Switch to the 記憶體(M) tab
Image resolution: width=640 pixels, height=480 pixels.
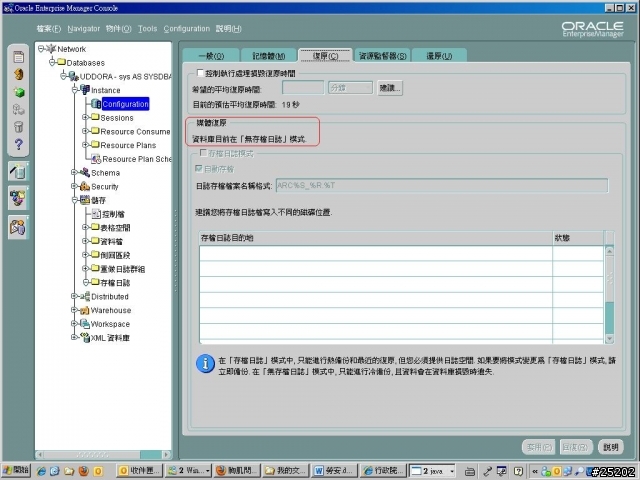pyautogui.click(x=269, y=56)
